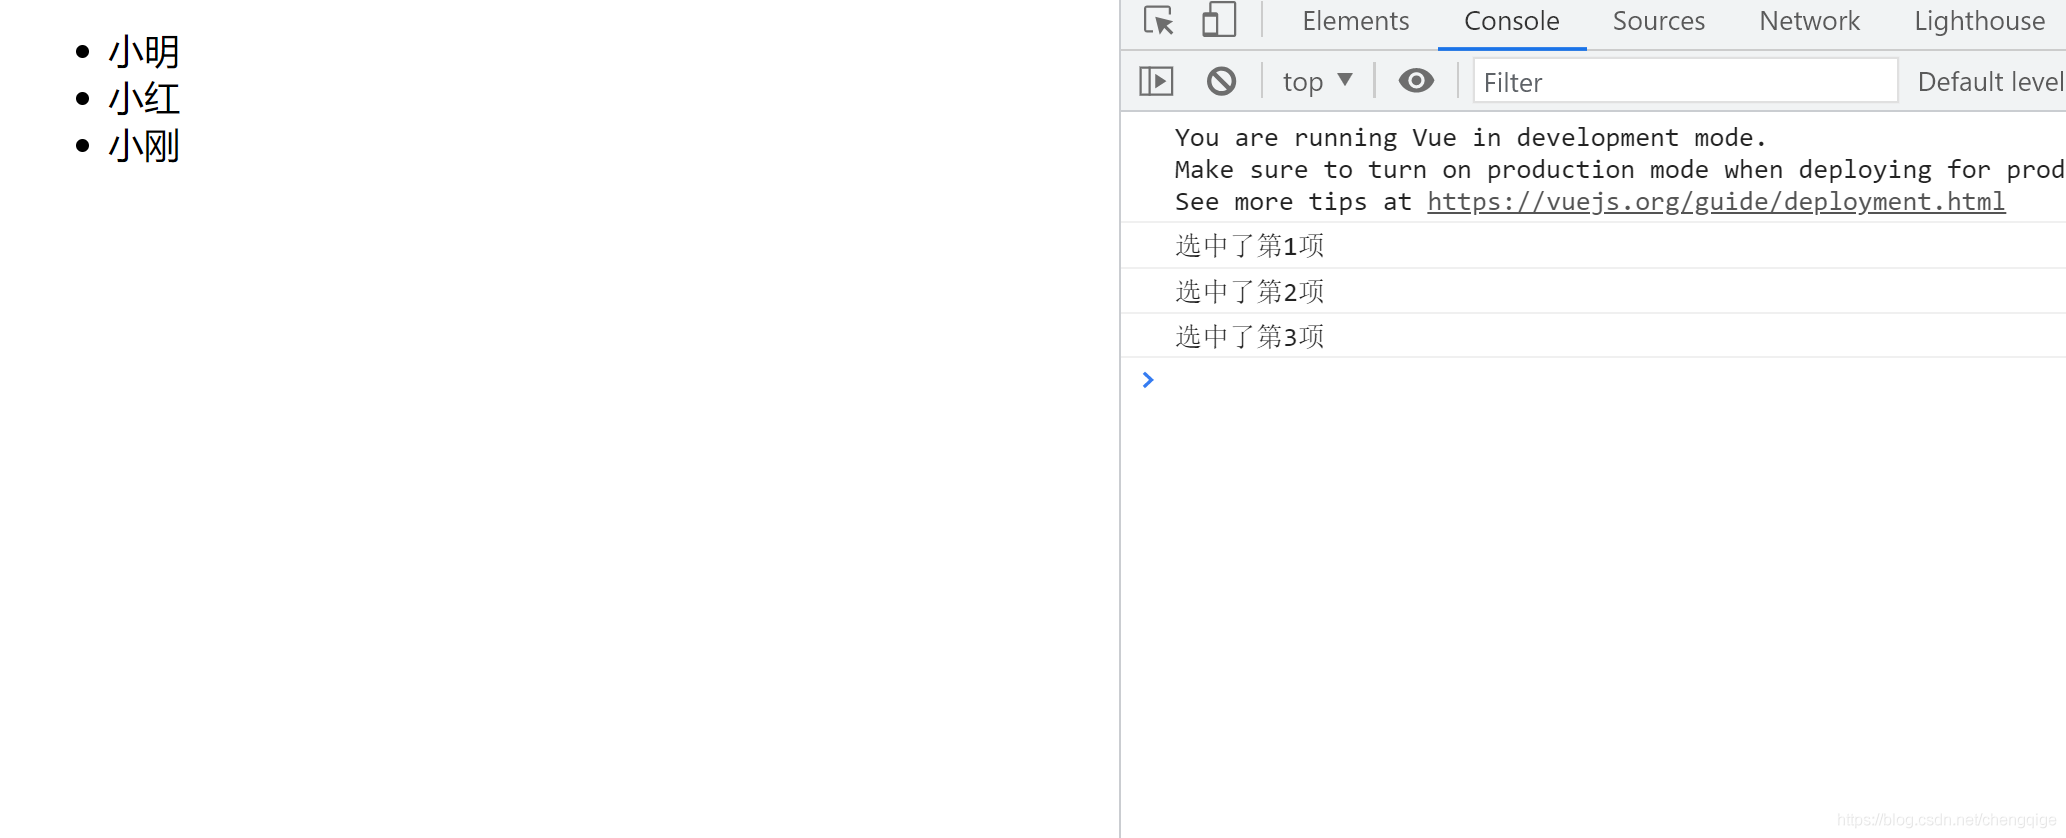
Task: Select the Console tab
Action: click(x=1511, y=22)
